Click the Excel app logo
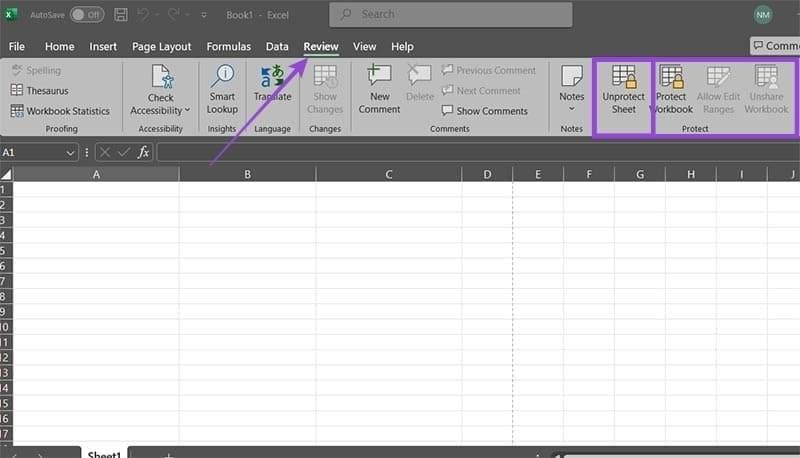The width and height of the screenshot is (800, 458). coord(10,14)
